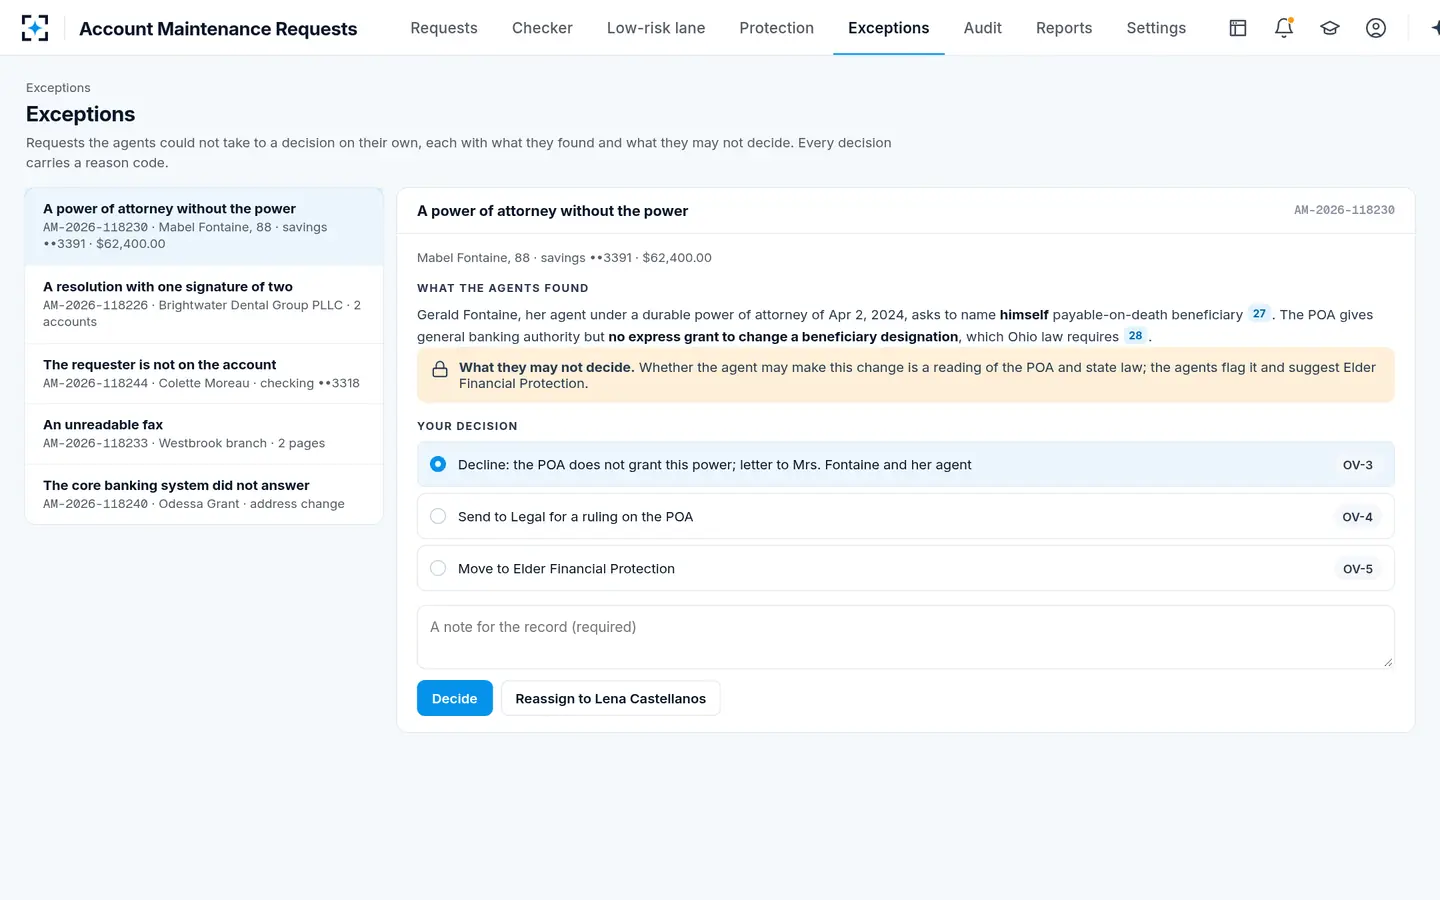The image size is (1440, 900).
Task: Open the layout panel icon
Action: click(1238, 28)
